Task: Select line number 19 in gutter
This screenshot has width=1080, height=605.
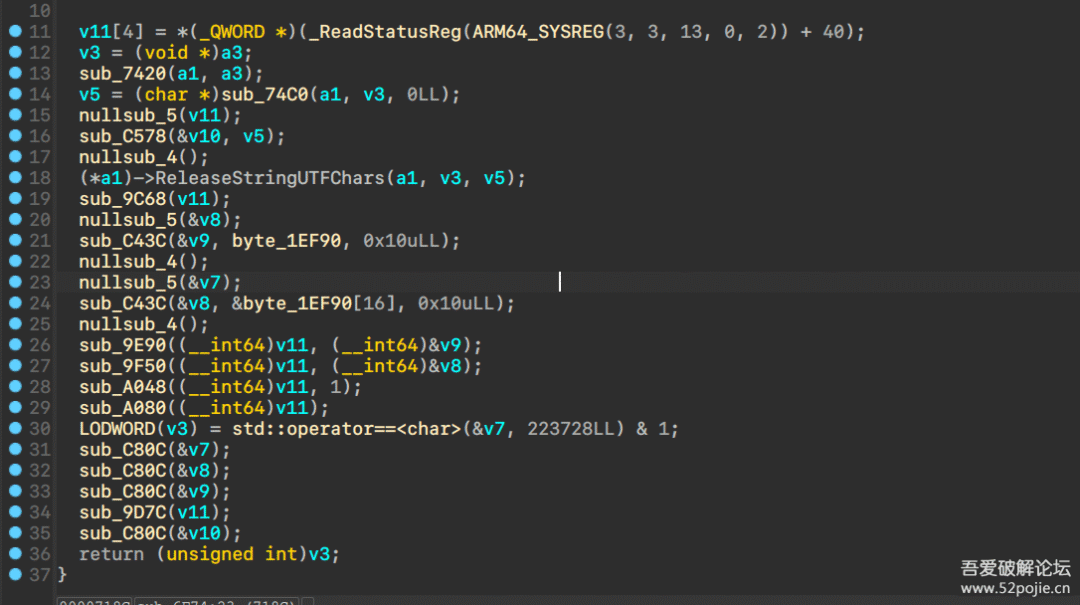Action: coord(40,199)
